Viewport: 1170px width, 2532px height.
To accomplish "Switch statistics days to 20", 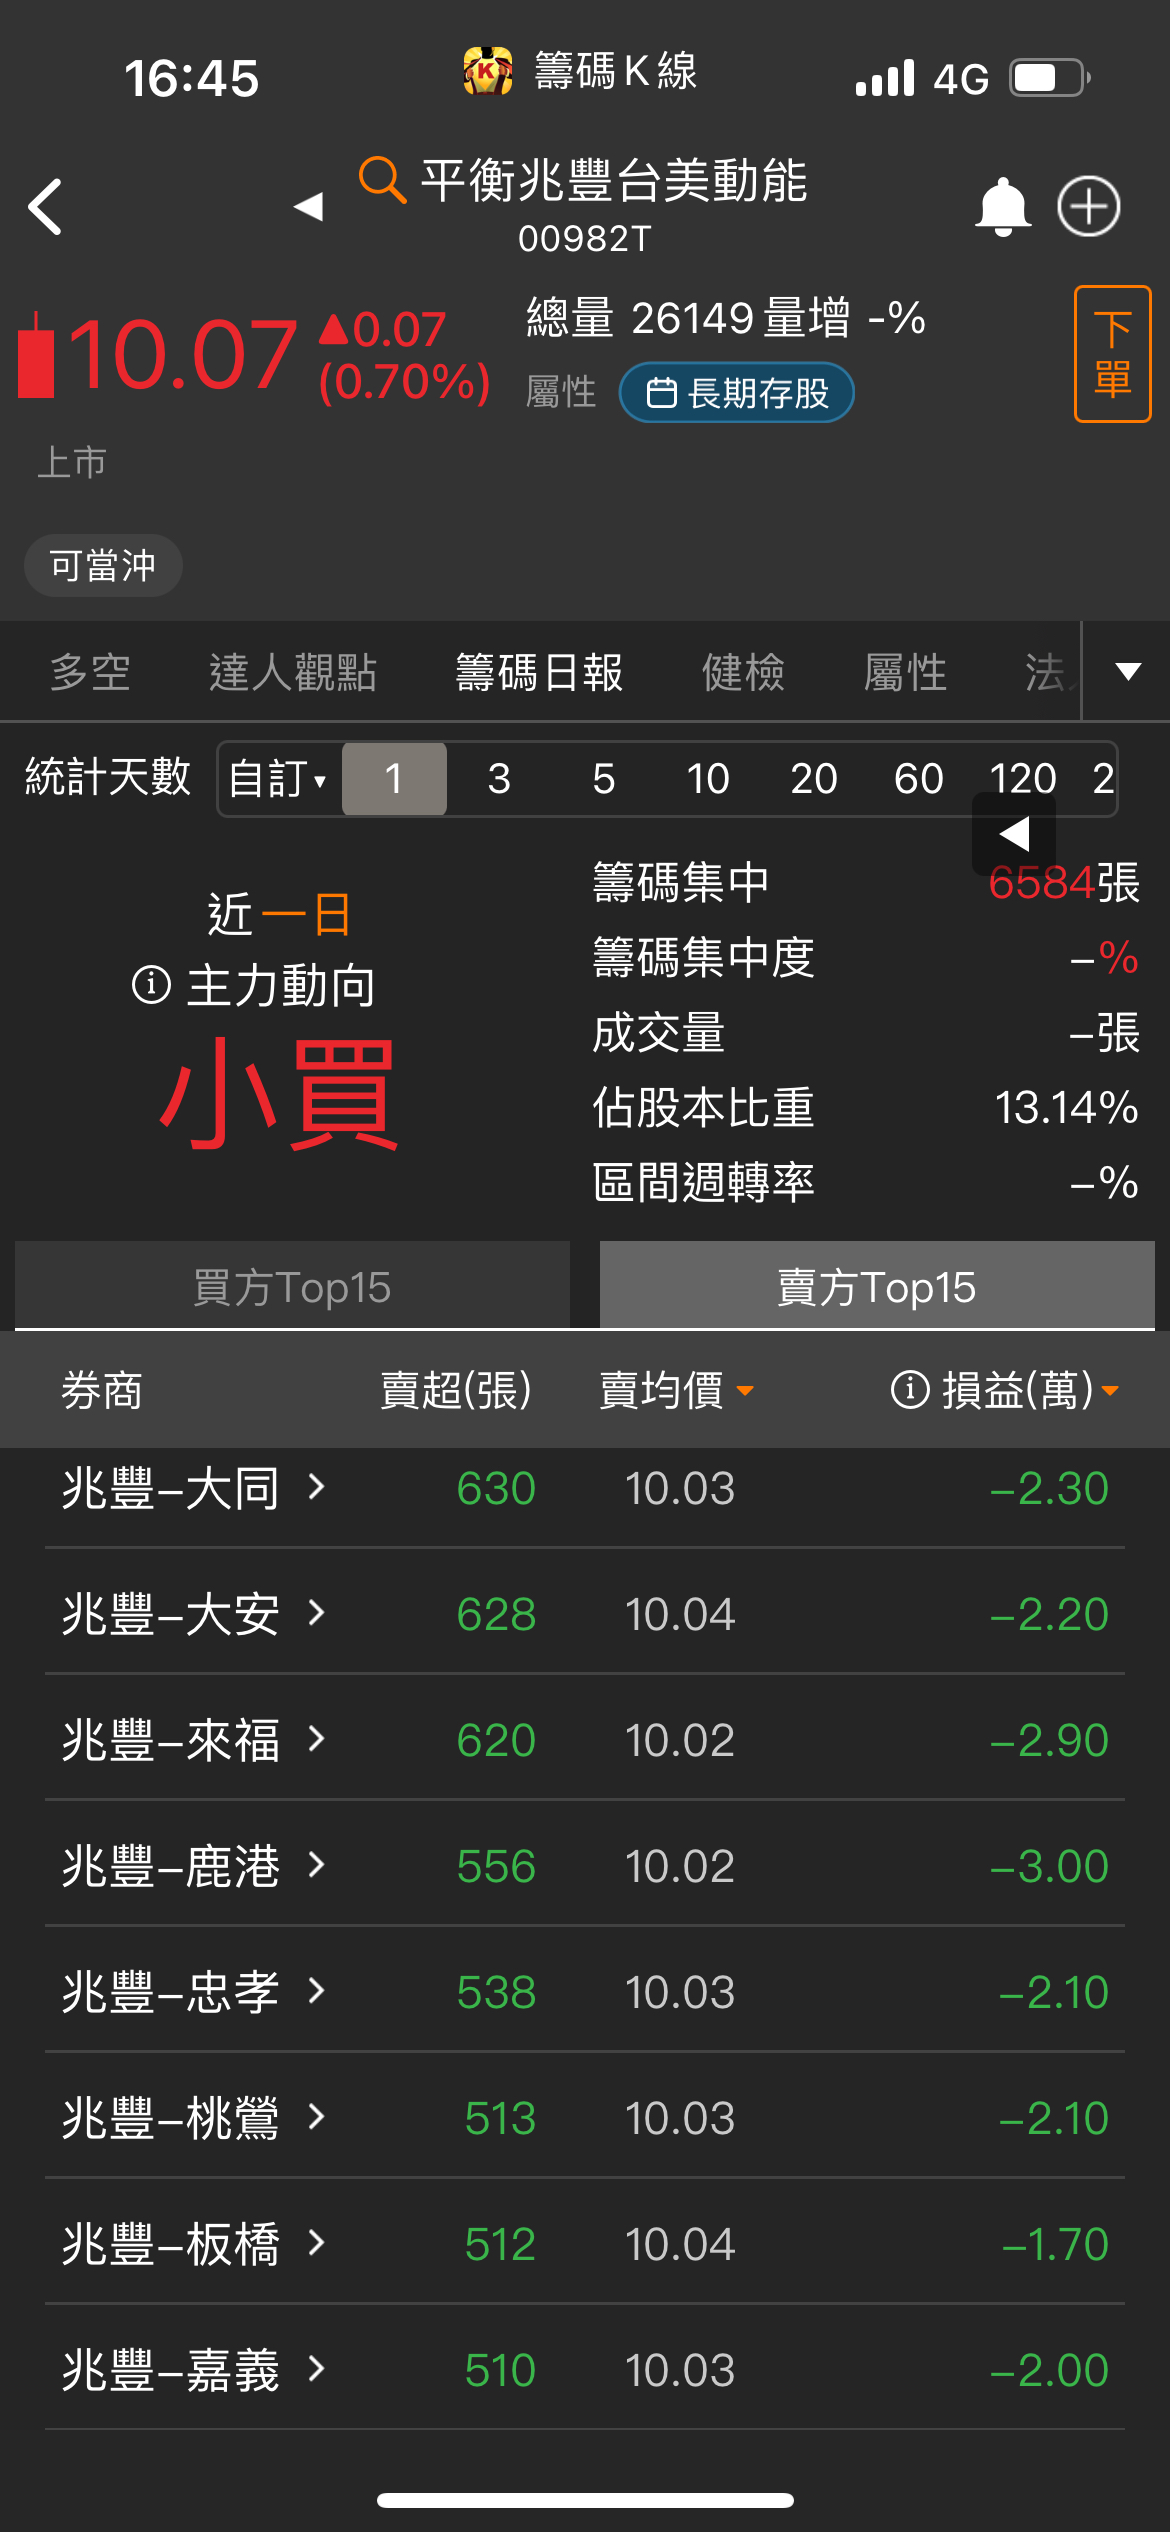I will [x=813, y=779].
